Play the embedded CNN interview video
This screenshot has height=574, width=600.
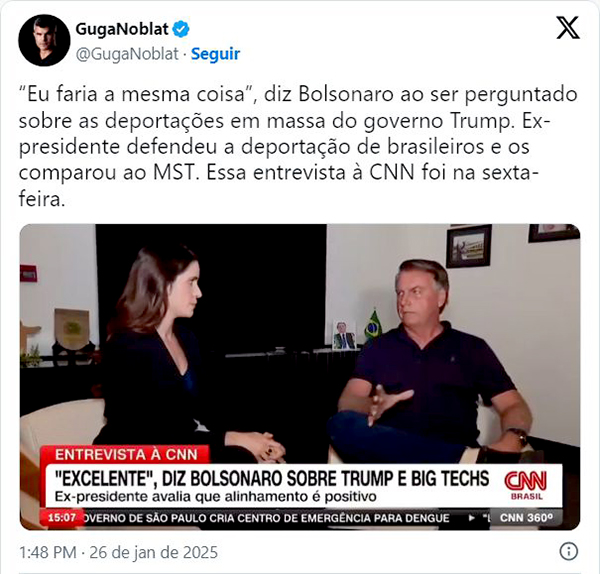[300, 377]
